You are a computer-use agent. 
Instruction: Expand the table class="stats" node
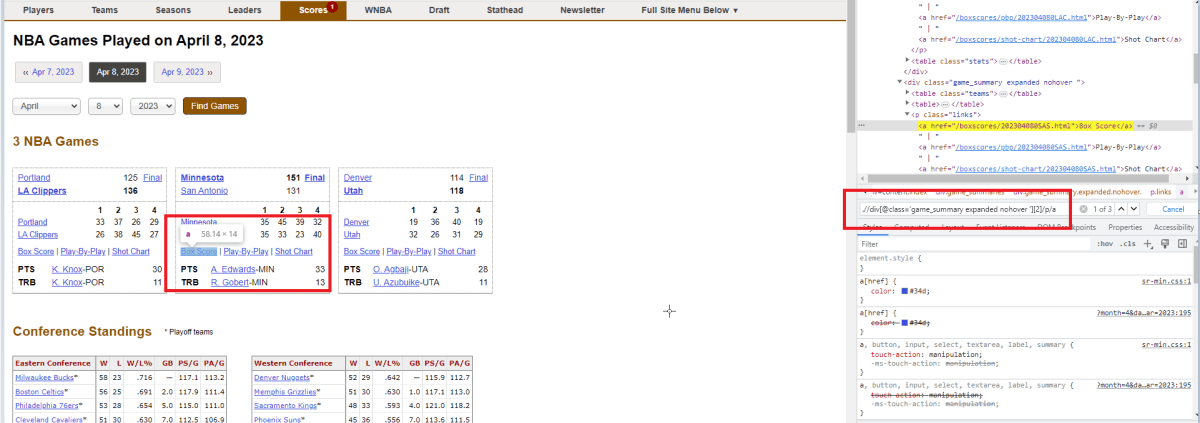tap(908, 60)
